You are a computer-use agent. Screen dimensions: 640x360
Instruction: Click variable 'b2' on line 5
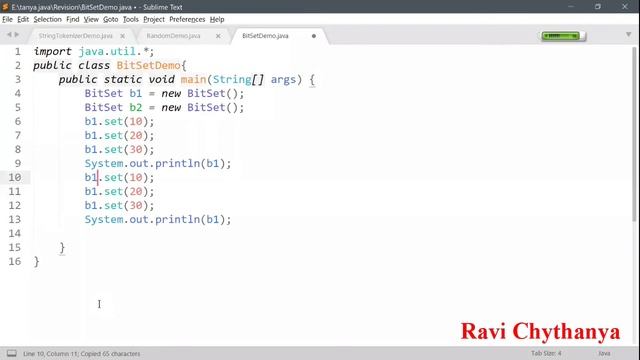click(x=136, y=107)
